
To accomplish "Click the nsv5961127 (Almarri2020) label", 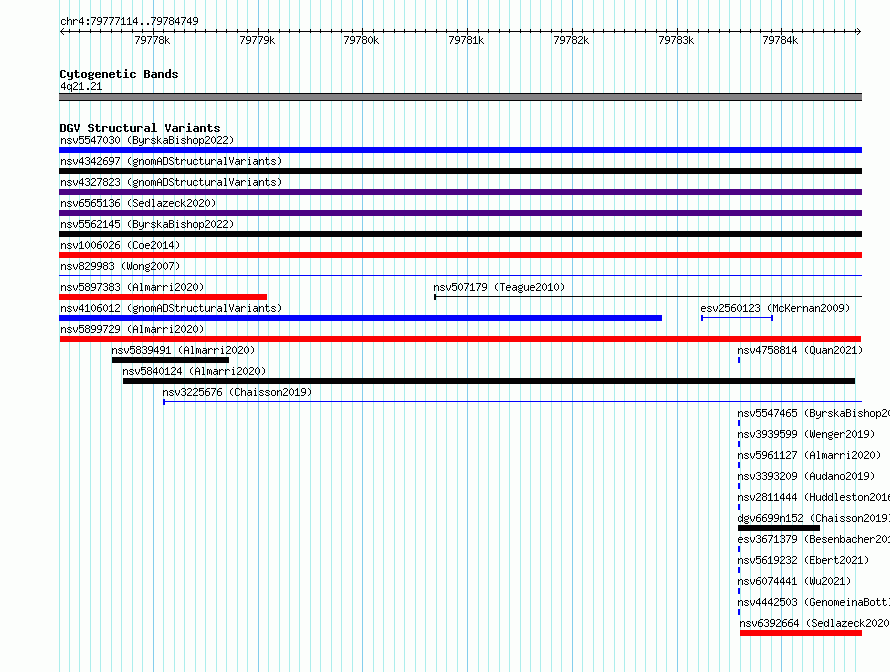I will 809,455.
